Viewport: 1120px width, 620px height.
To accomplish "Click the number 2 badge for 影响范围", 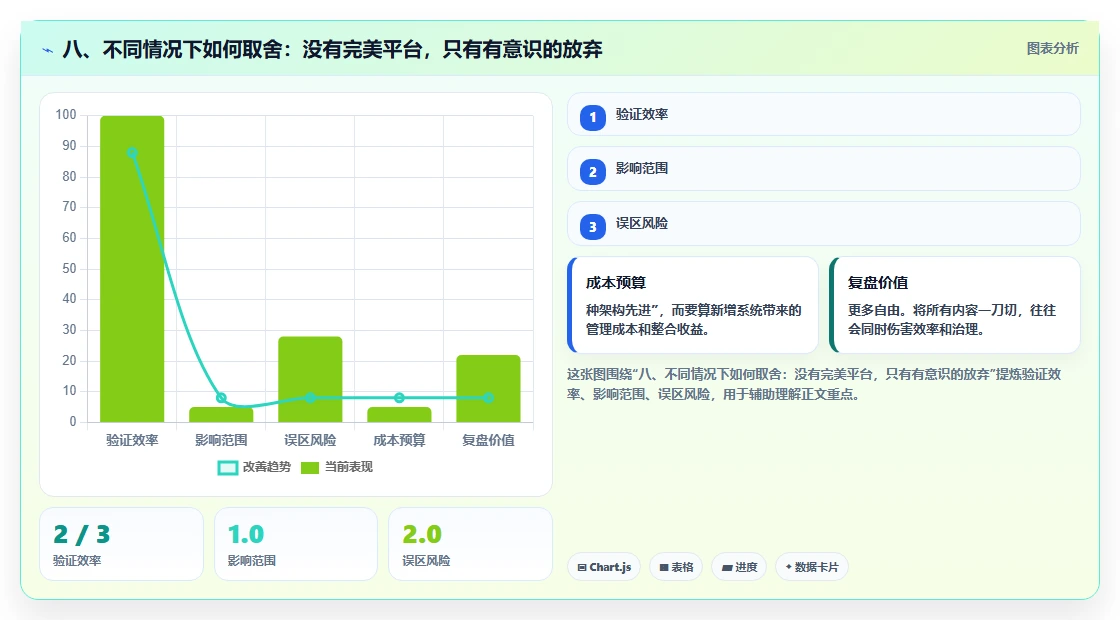I will [593, 171].
